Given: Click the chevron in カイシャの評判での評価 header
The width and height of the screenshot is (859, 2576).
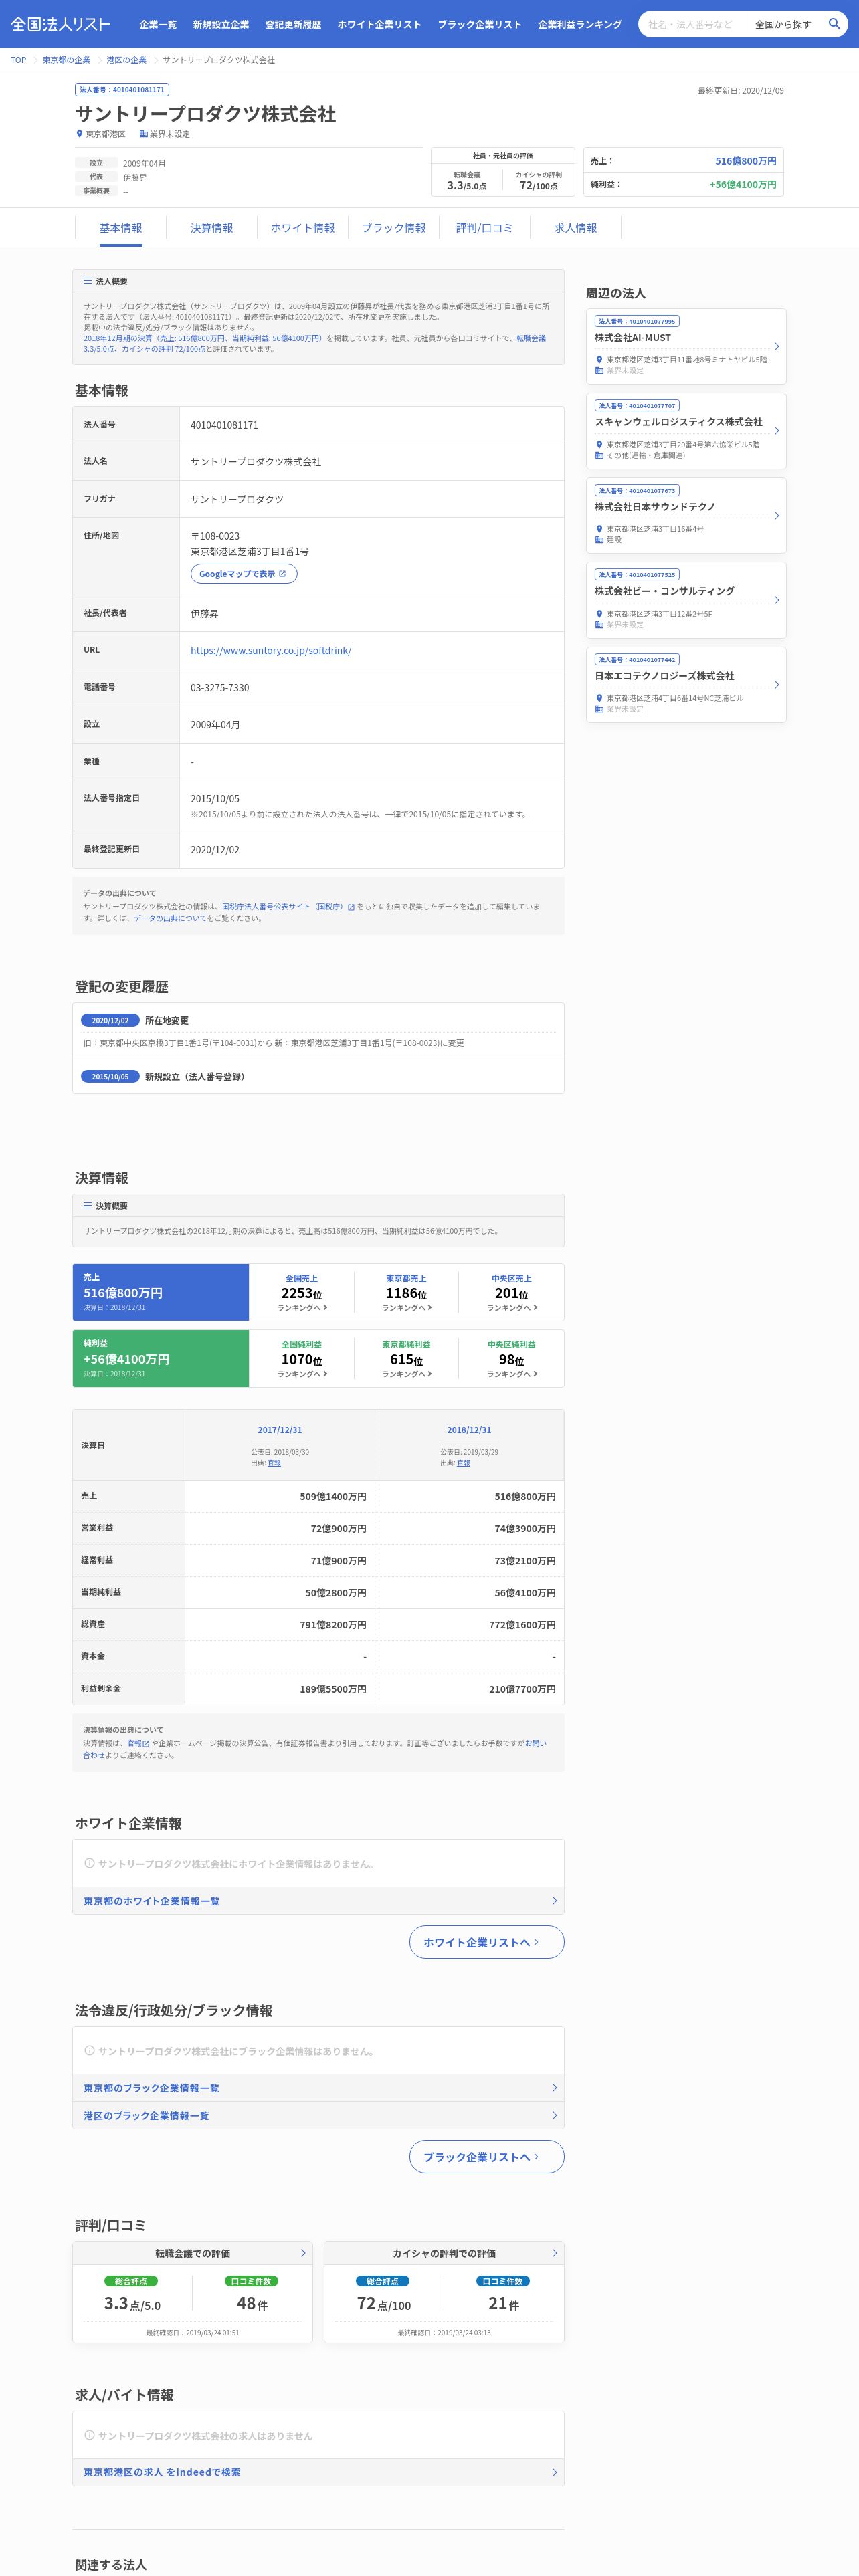Looking at the screenshot, I should pyautogui.click(x=555, y=2253).
